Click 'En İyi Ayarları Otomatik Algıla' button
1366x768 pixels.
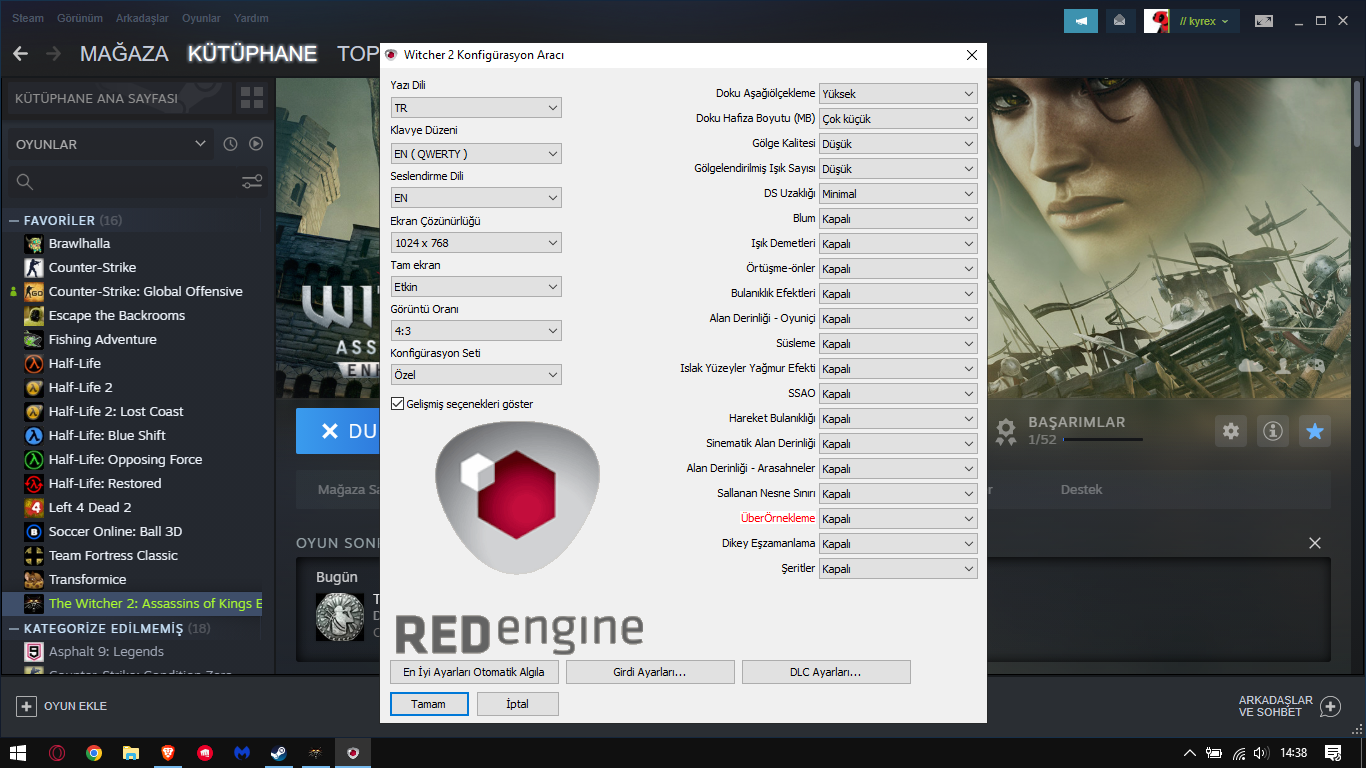pyautogui.click(x=474, y=672)
